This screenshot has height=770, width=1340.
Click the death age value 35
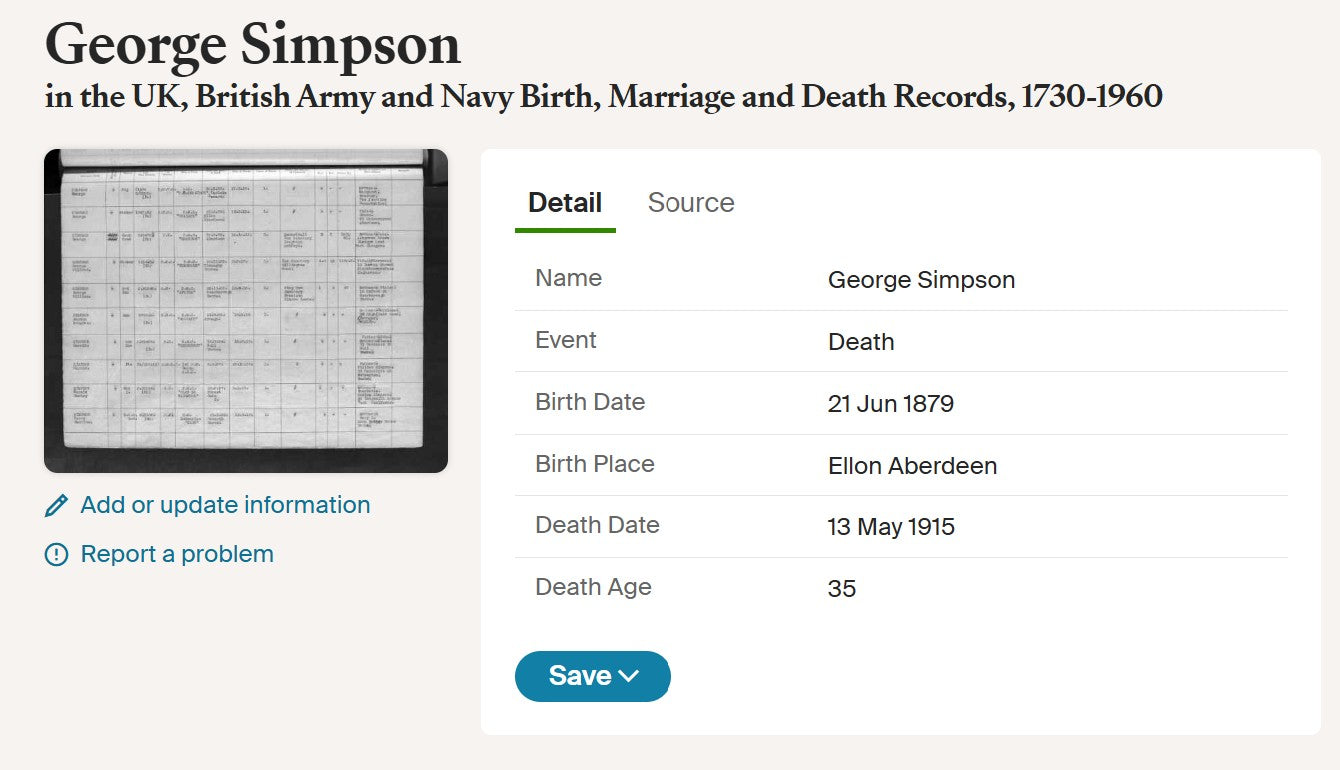click(x=842, y=589)
